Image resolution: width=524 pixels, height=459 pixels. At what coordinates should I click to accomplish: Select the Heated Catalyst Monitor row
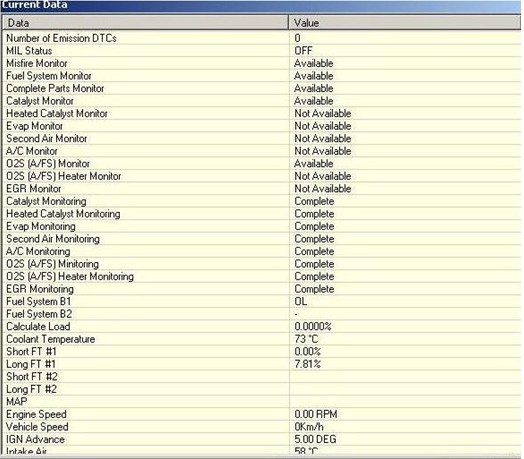(261, 113)
